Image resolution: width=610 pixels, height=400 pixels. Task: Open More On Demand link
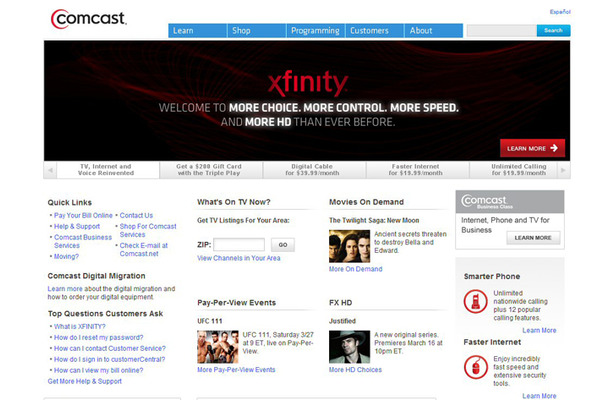tap(356, 269)
